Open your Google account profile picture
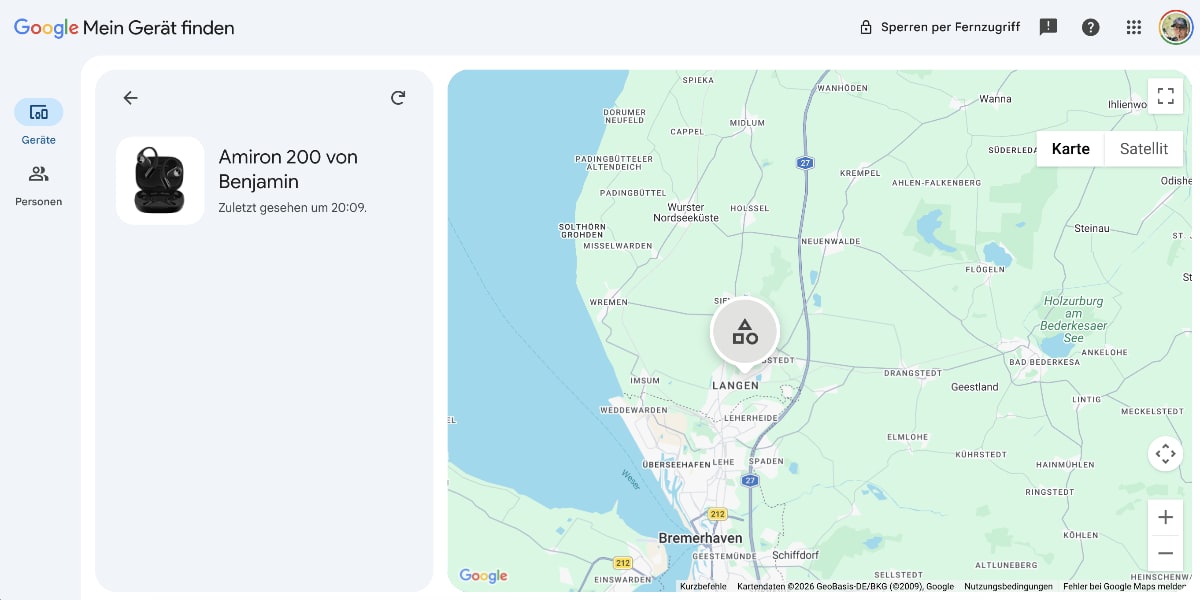The width and height of the screenshot is (1200, 600). (1176, 27)
